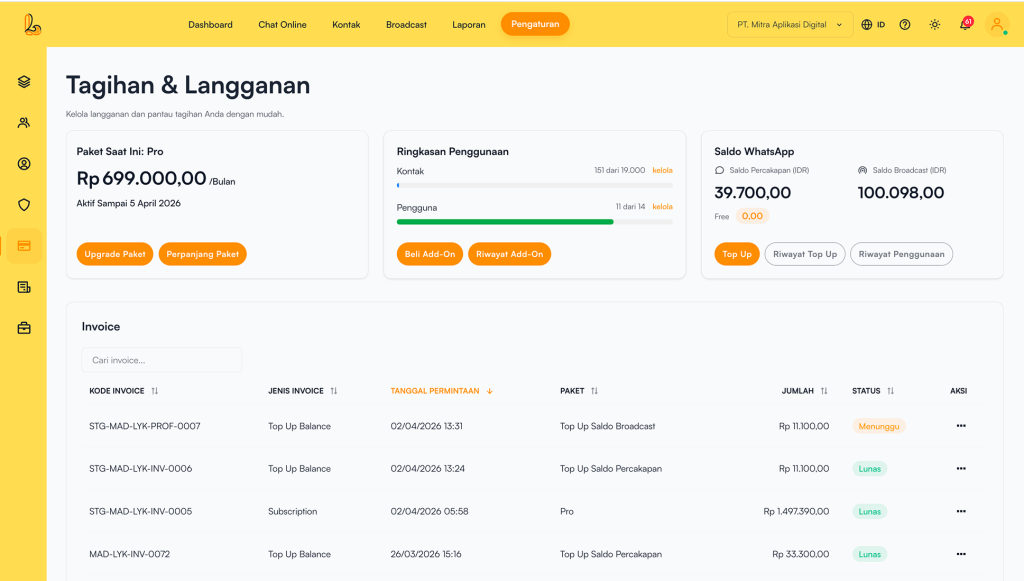The height and width of the screenshot is (581, 1024).
Task: Open the users group icon in sidebar
Action: (24, 123)
